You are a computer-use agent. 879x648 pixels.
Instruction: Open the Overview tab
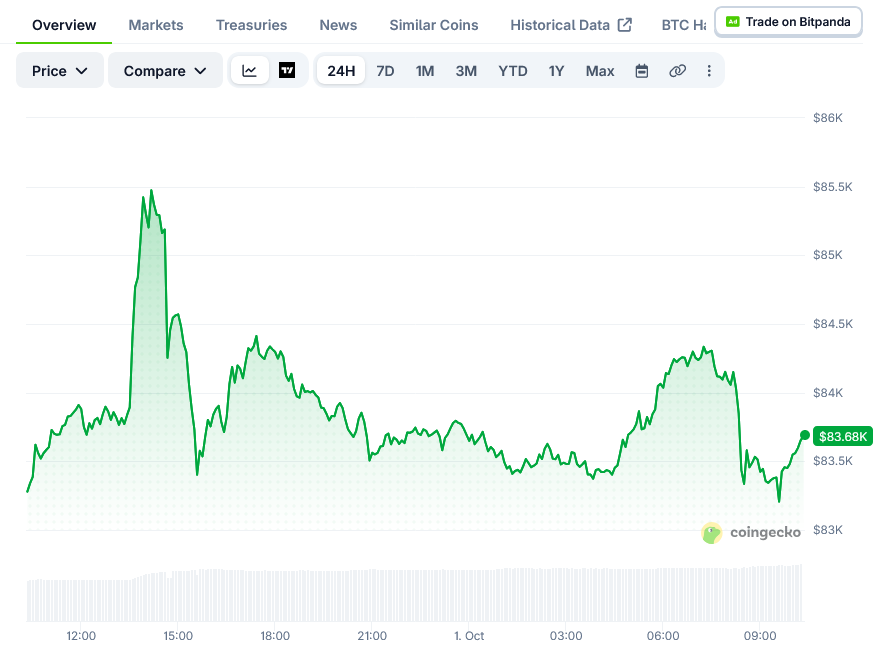pyautogui.click(x=64, y=25)
